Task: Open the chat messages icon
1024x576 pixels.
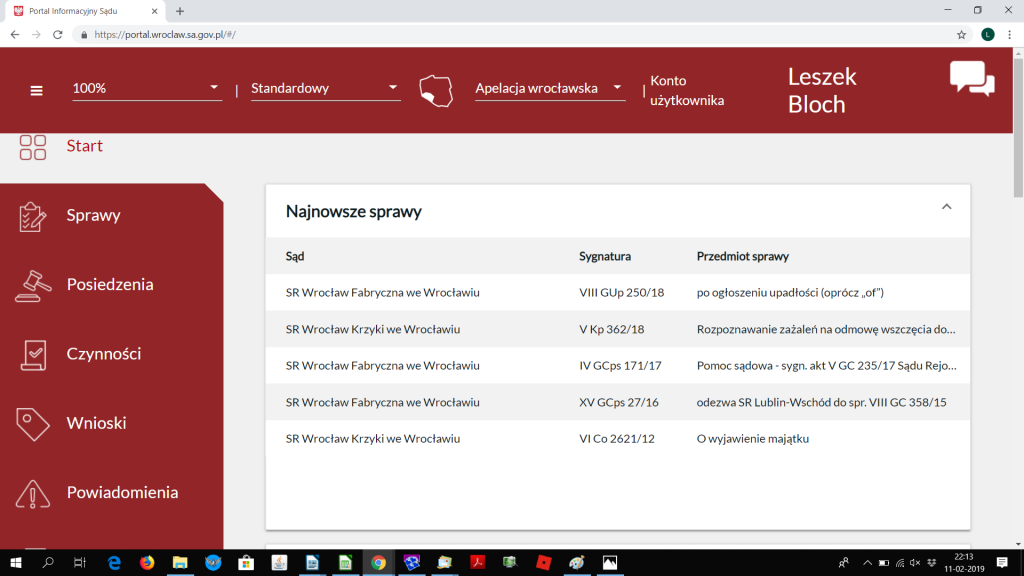Action: coord(972,79)
